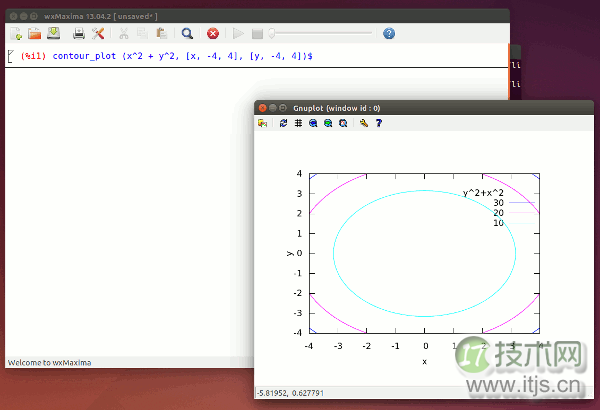Close the Gnuplot window
The image size is (600, 410).
[262, 108]
